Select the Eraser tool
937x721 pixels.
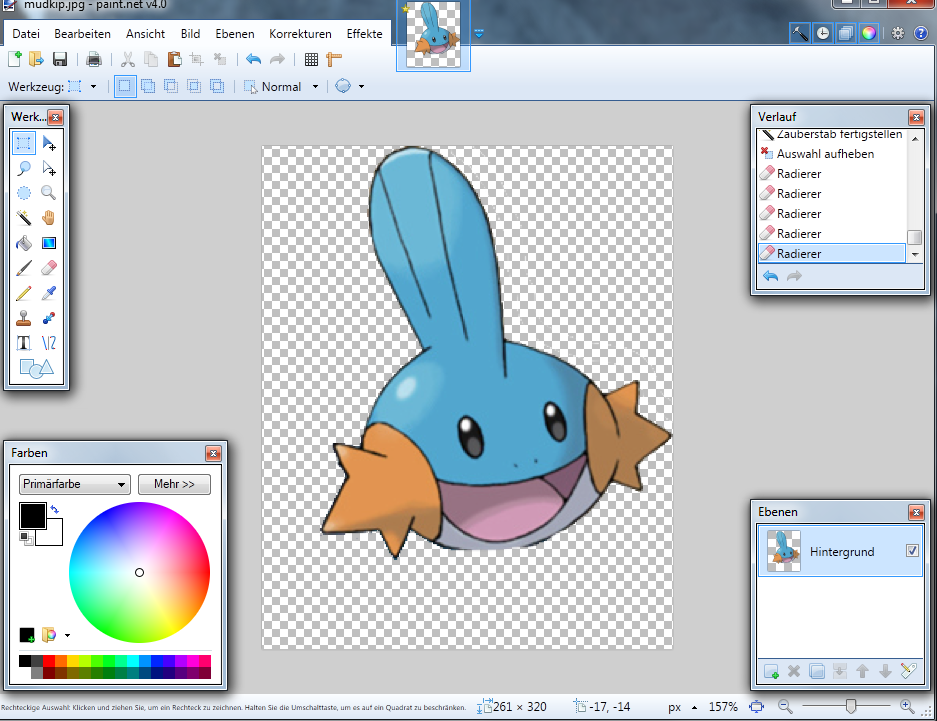[x=49, y=268]
